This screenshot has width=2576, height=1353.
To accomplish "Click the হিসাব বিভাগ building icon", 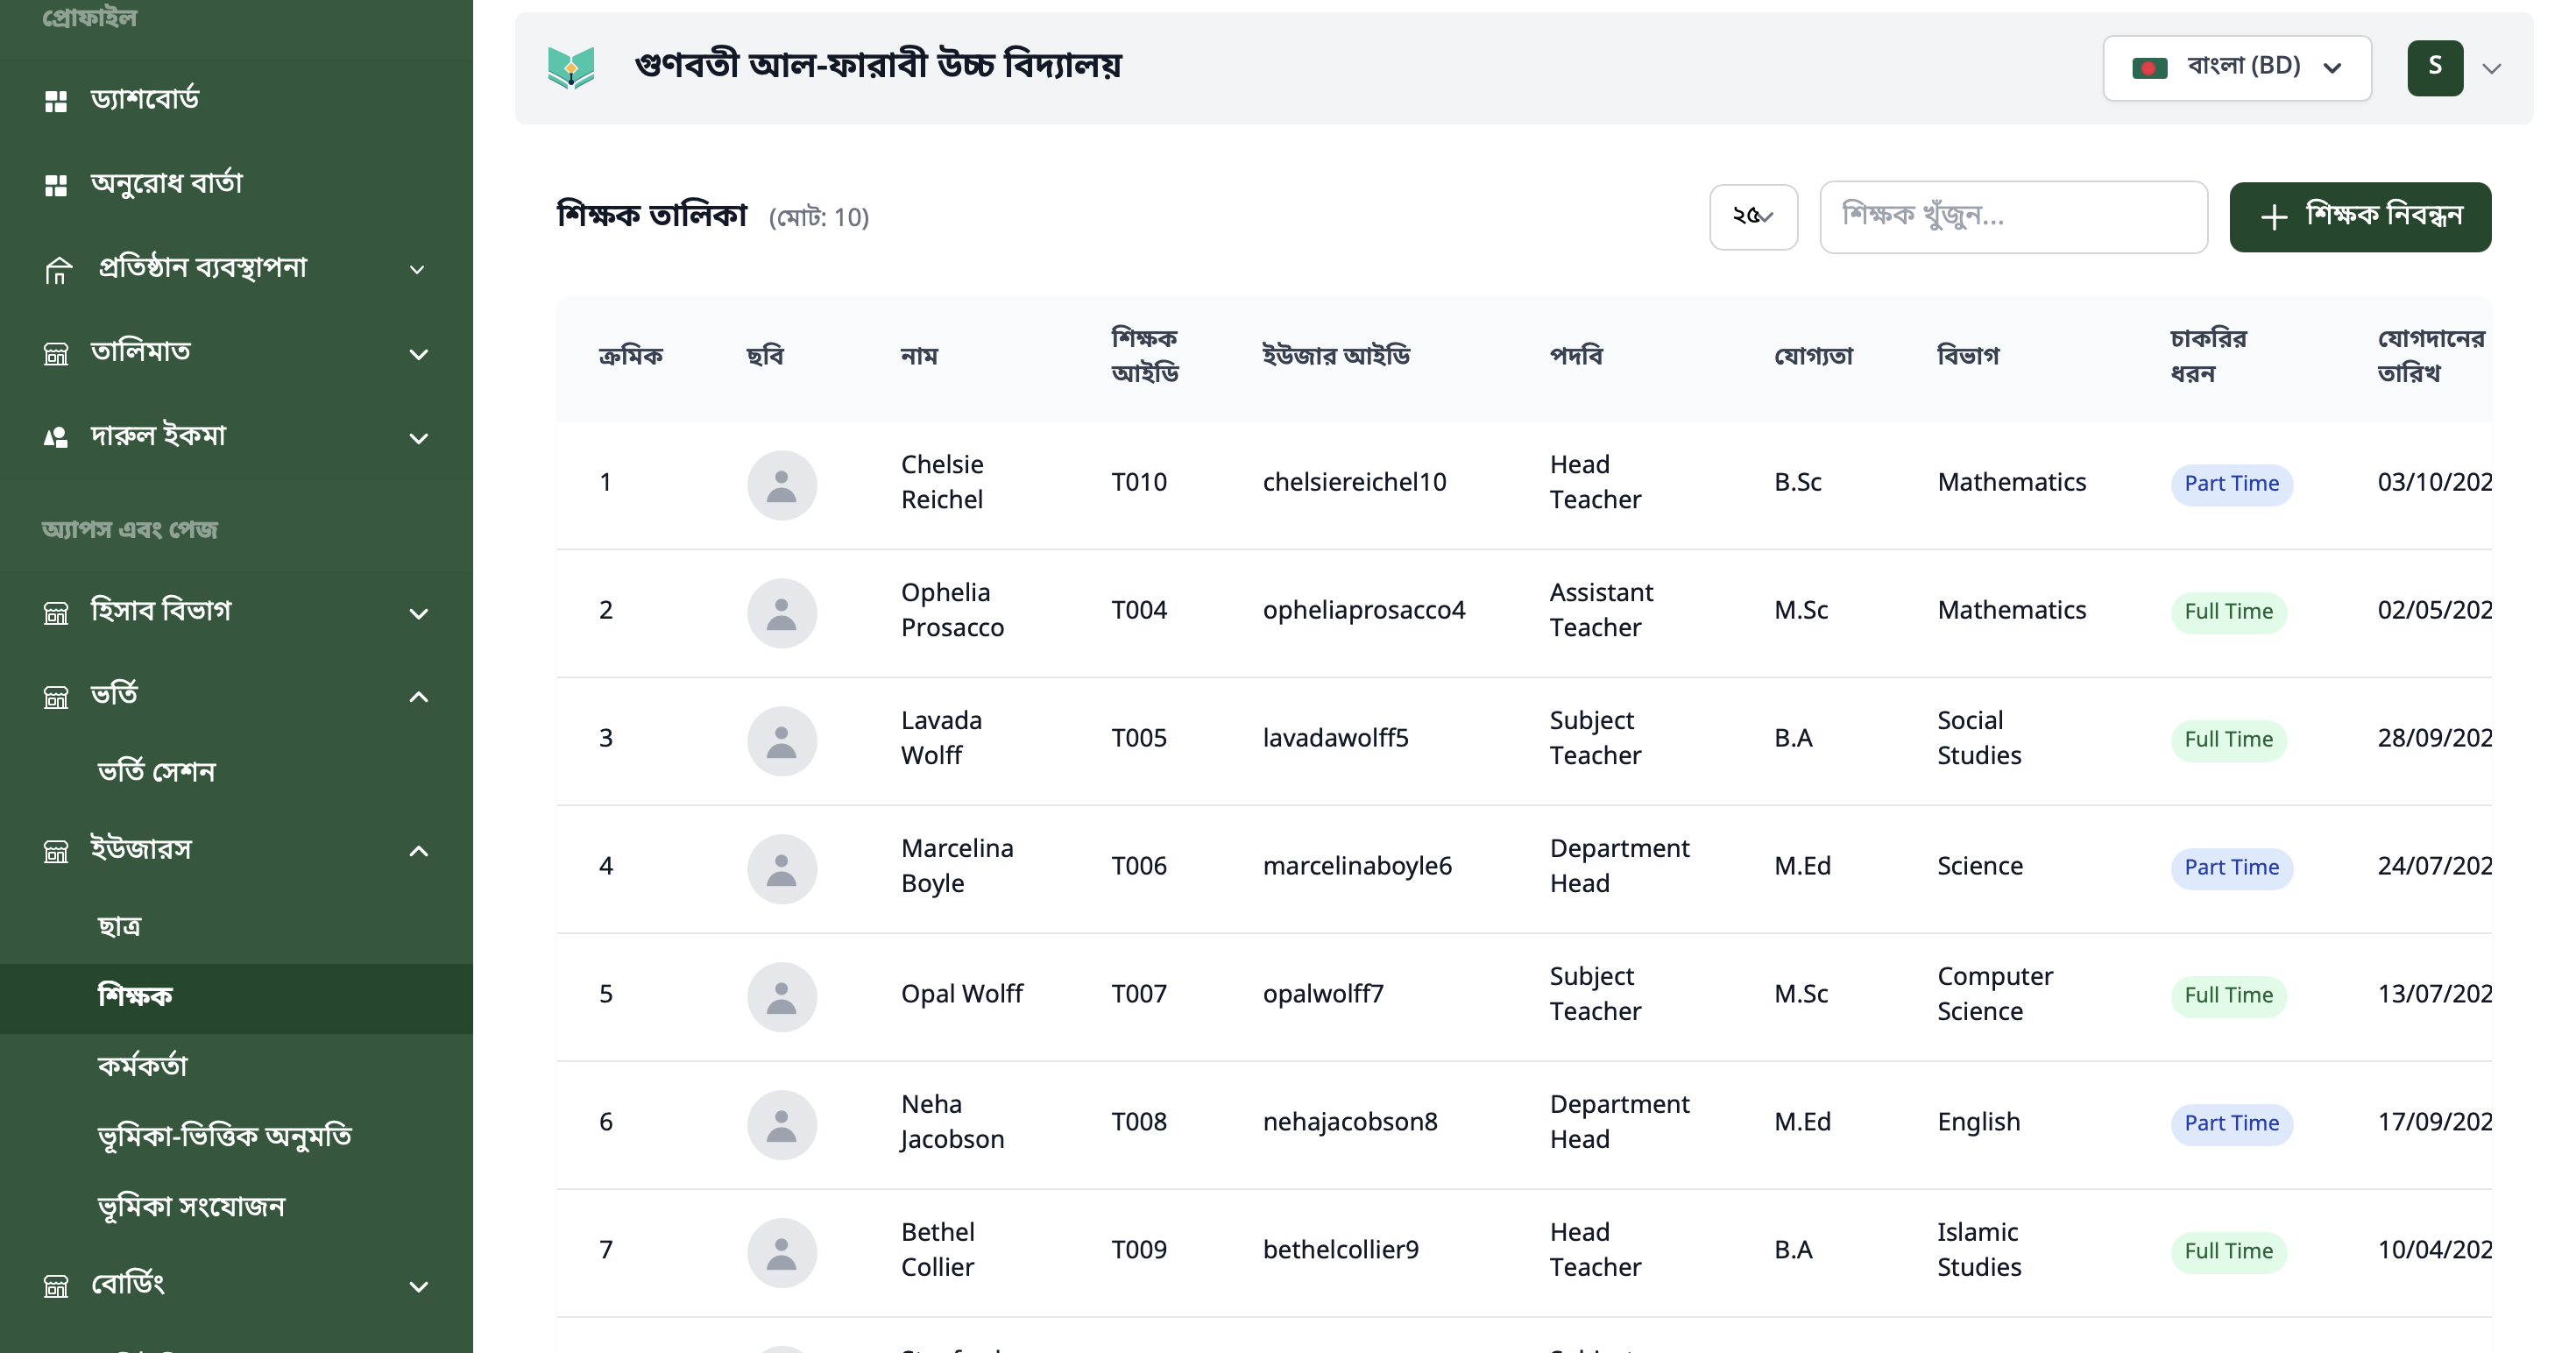I will pos(56,613).
